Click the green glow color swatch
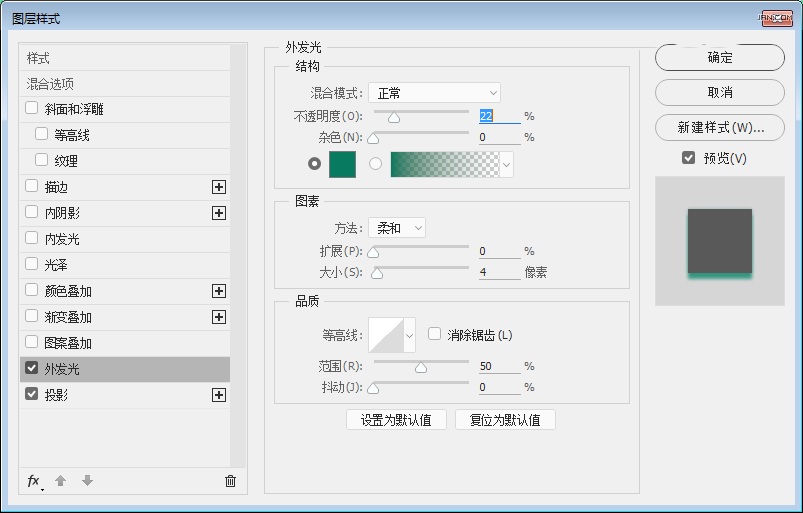Image resolution: width=803 pixels, height=513 pixels. 342,164
